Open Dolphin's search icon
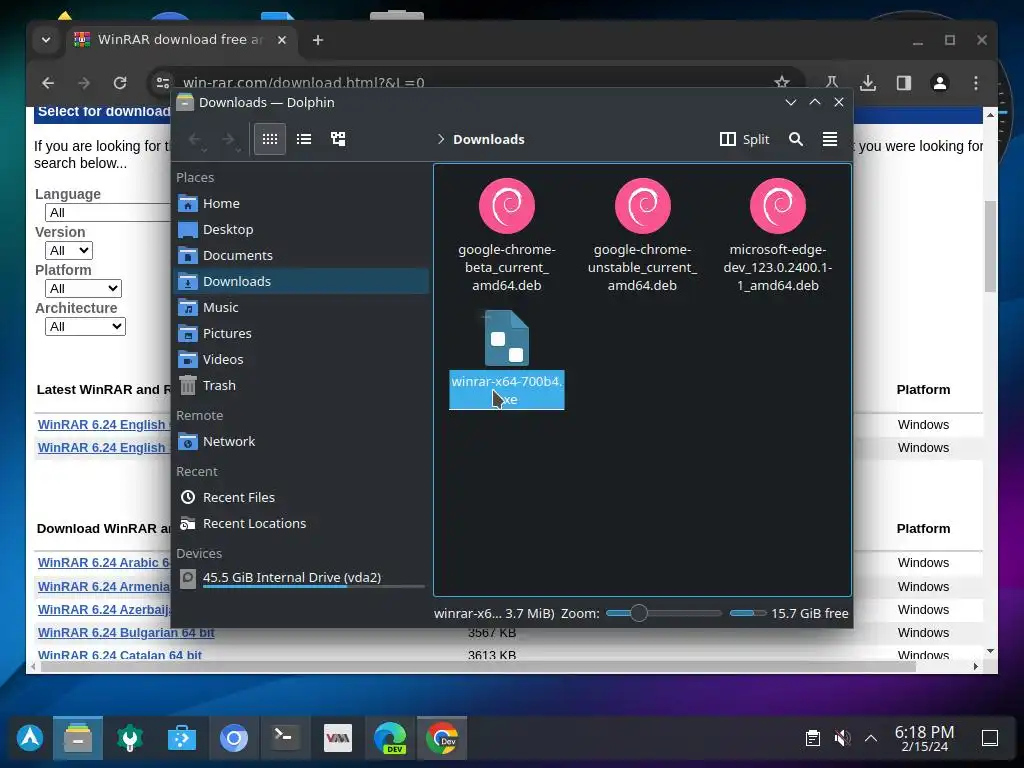 pyautogui.click(x=795, y=139)
